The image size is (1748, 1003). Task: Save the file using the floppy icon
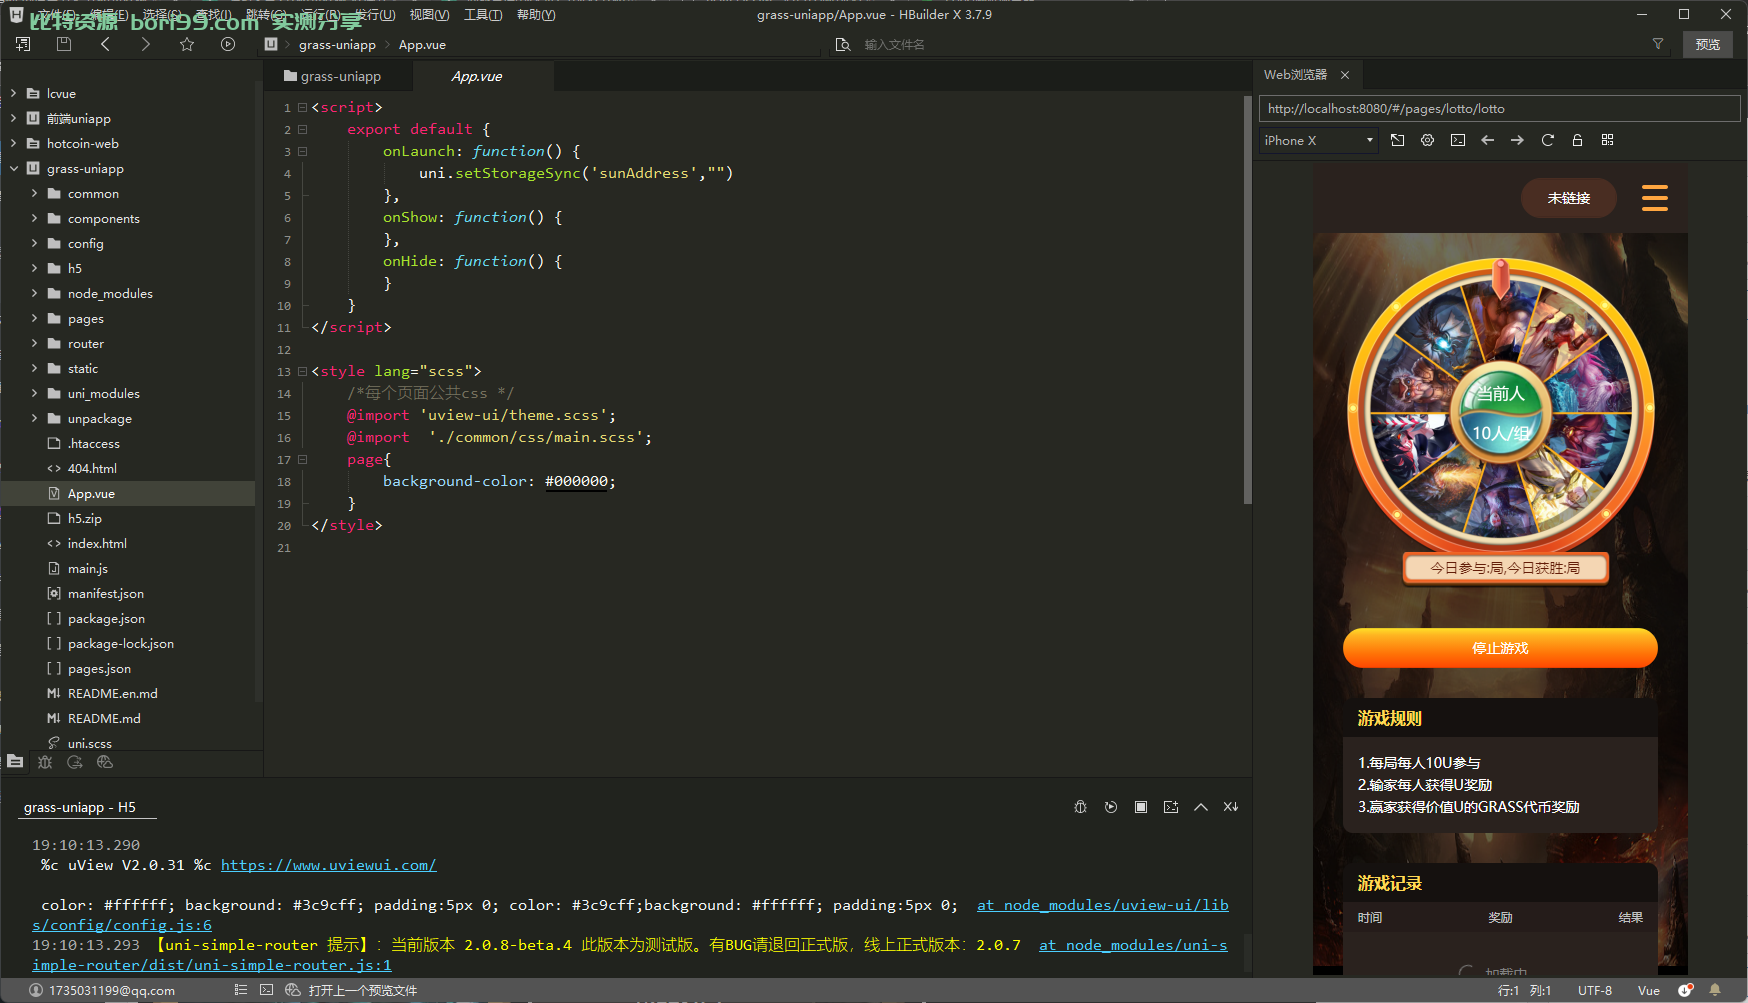pos(64,44)
